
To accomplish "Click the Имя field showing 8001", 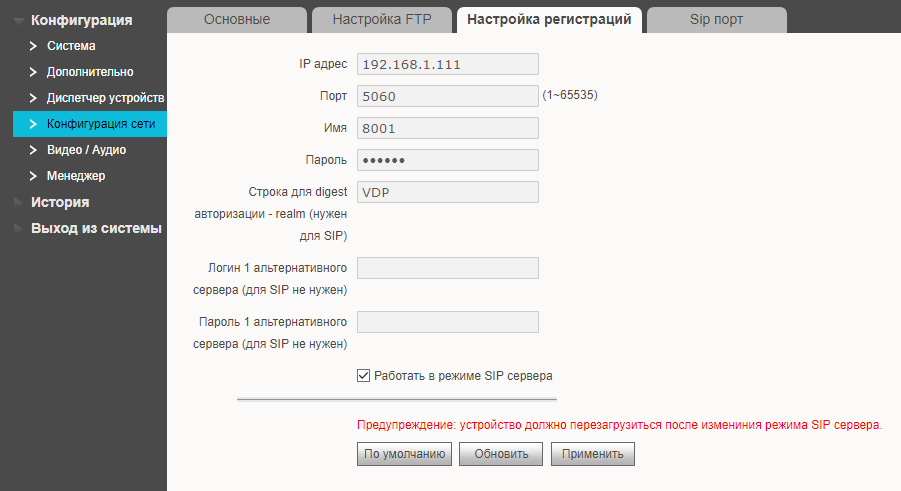I will click(x=448, y=128).
